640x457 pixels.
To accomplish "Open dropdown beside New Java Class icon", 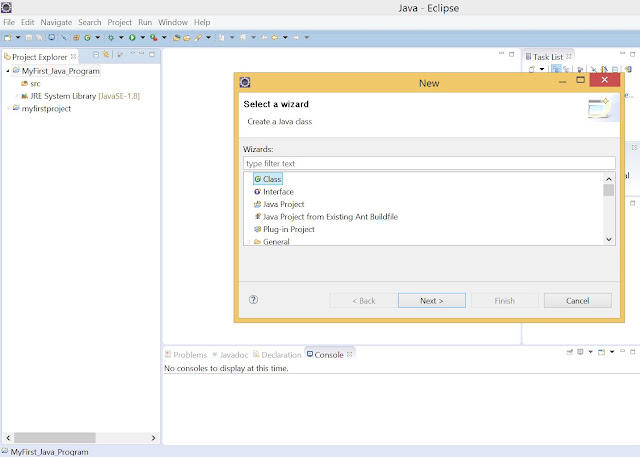I will point(98,38).
